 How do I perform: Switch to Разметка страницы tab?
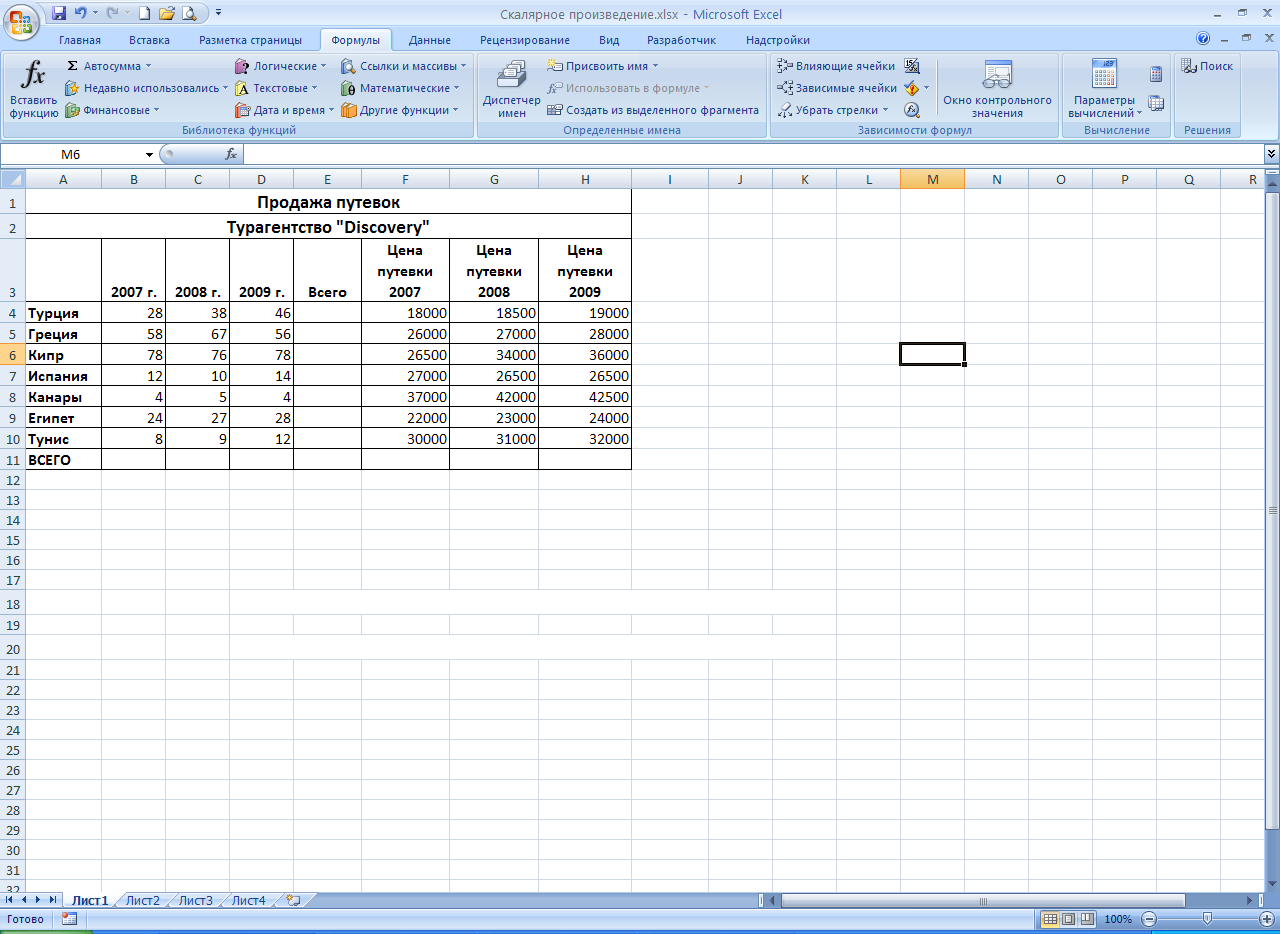pos(250,40)
